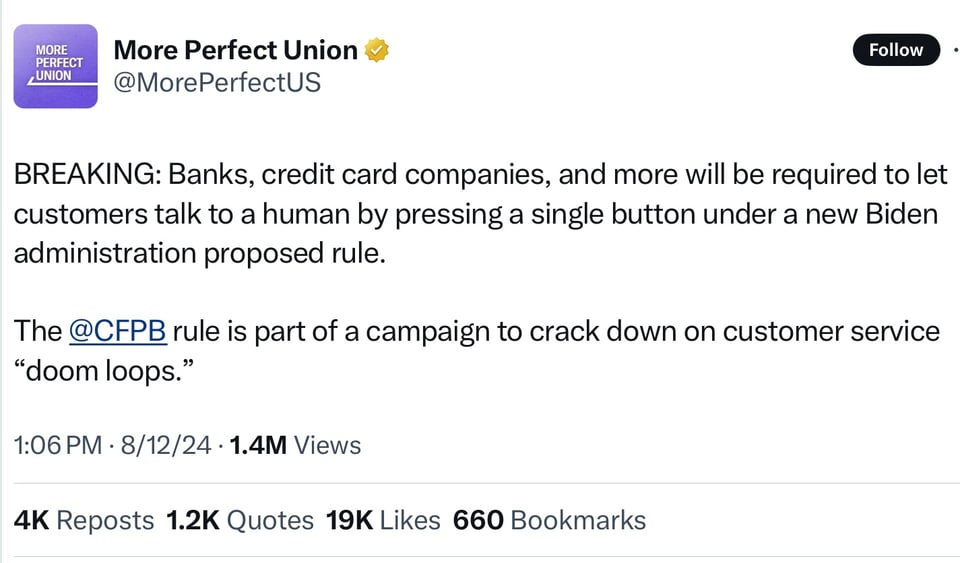Open the More Perfect Union profile avatar
The image size is (960, 563).
[x=55, y=66]
